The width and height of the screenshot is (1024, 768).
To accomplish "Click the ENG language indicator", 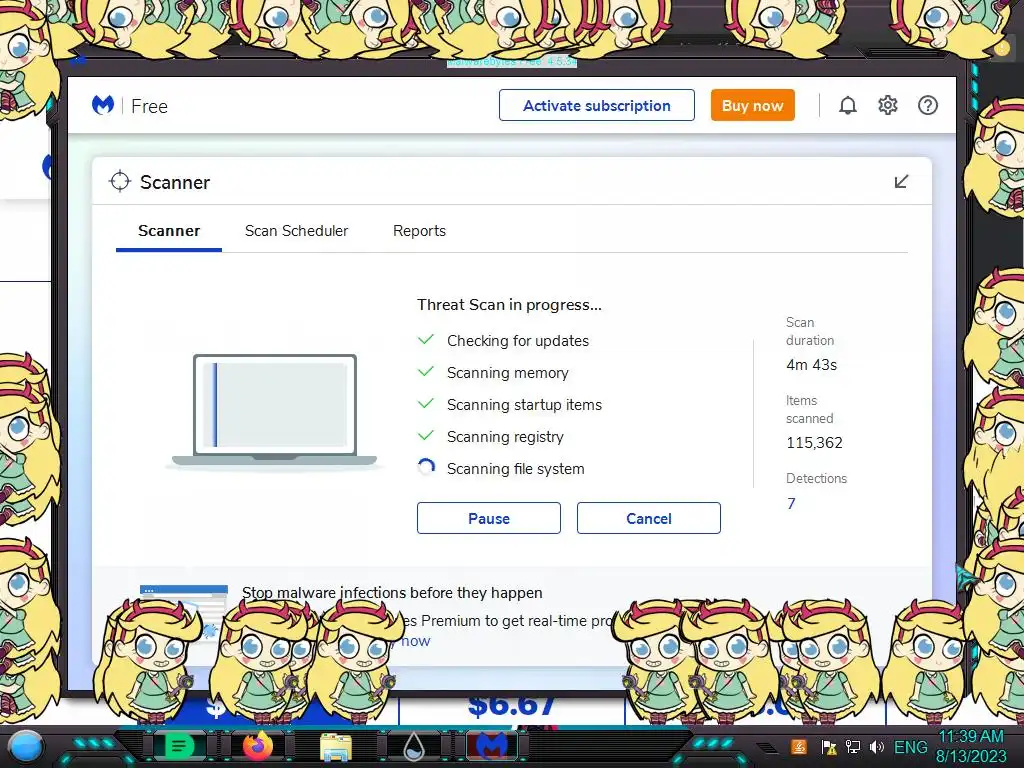I will pos(910,747).
